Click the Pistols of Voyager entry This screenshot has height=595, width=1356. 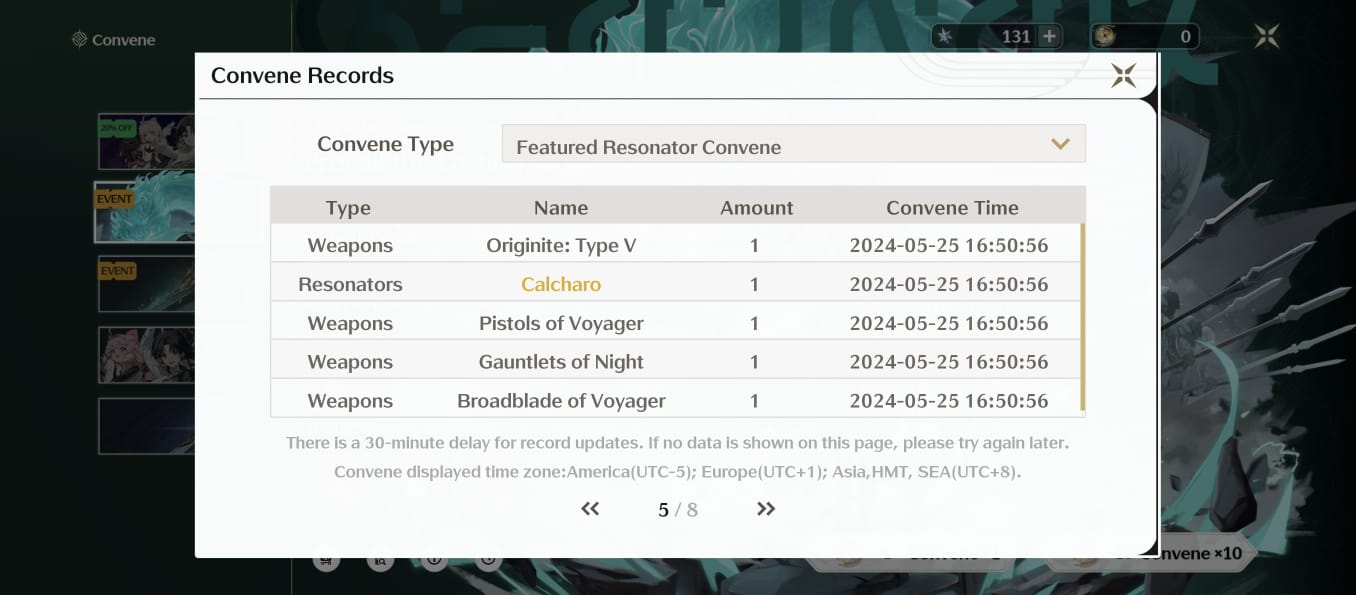(x=561, y=323)
